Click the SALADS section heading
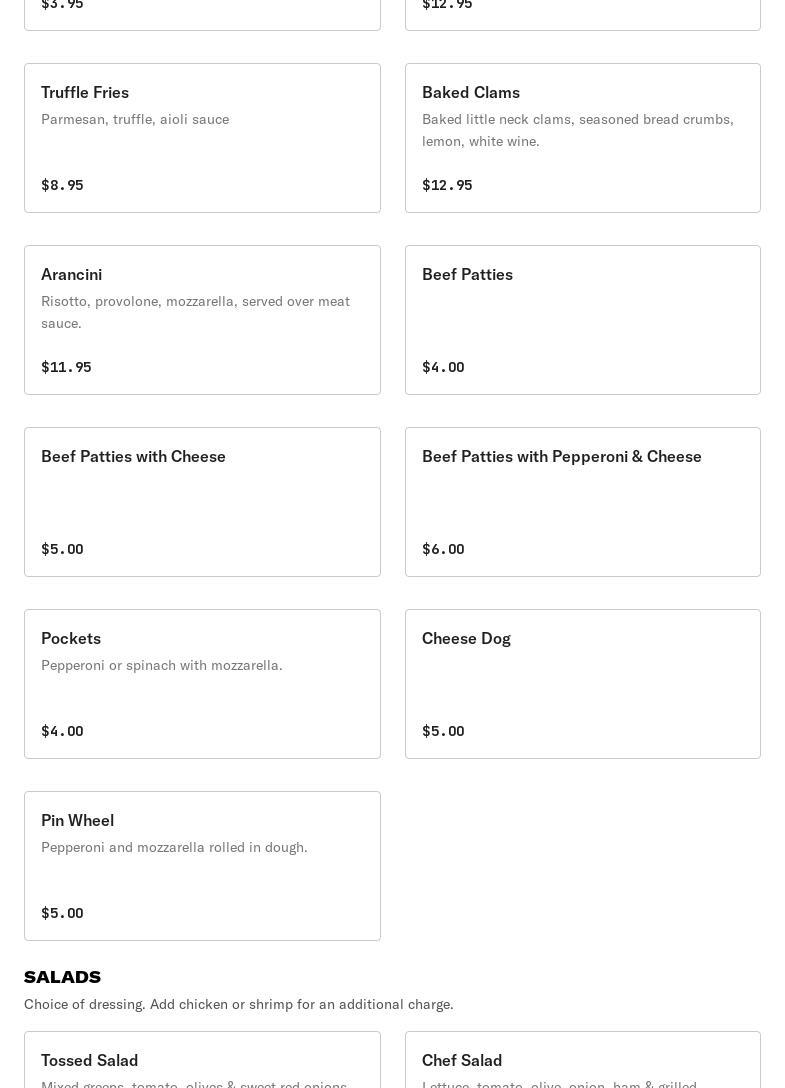This screenshot has width=785, height=1088. coord(62,977)
